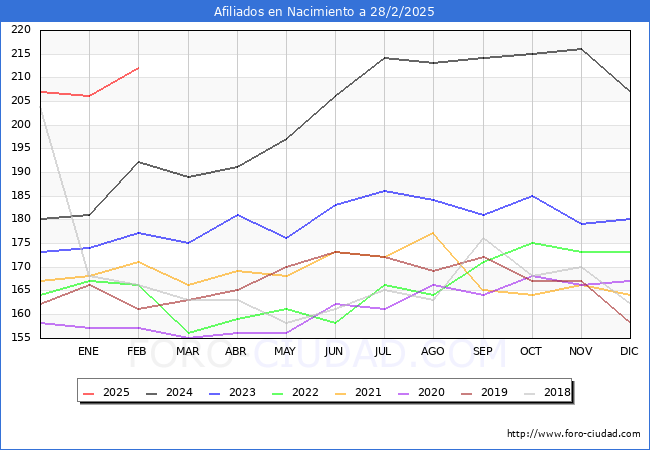Image resolution: width=650 pixels, height=450 pixels.
Task: Click the 2024 legend entry label
Action: [179, 392]
